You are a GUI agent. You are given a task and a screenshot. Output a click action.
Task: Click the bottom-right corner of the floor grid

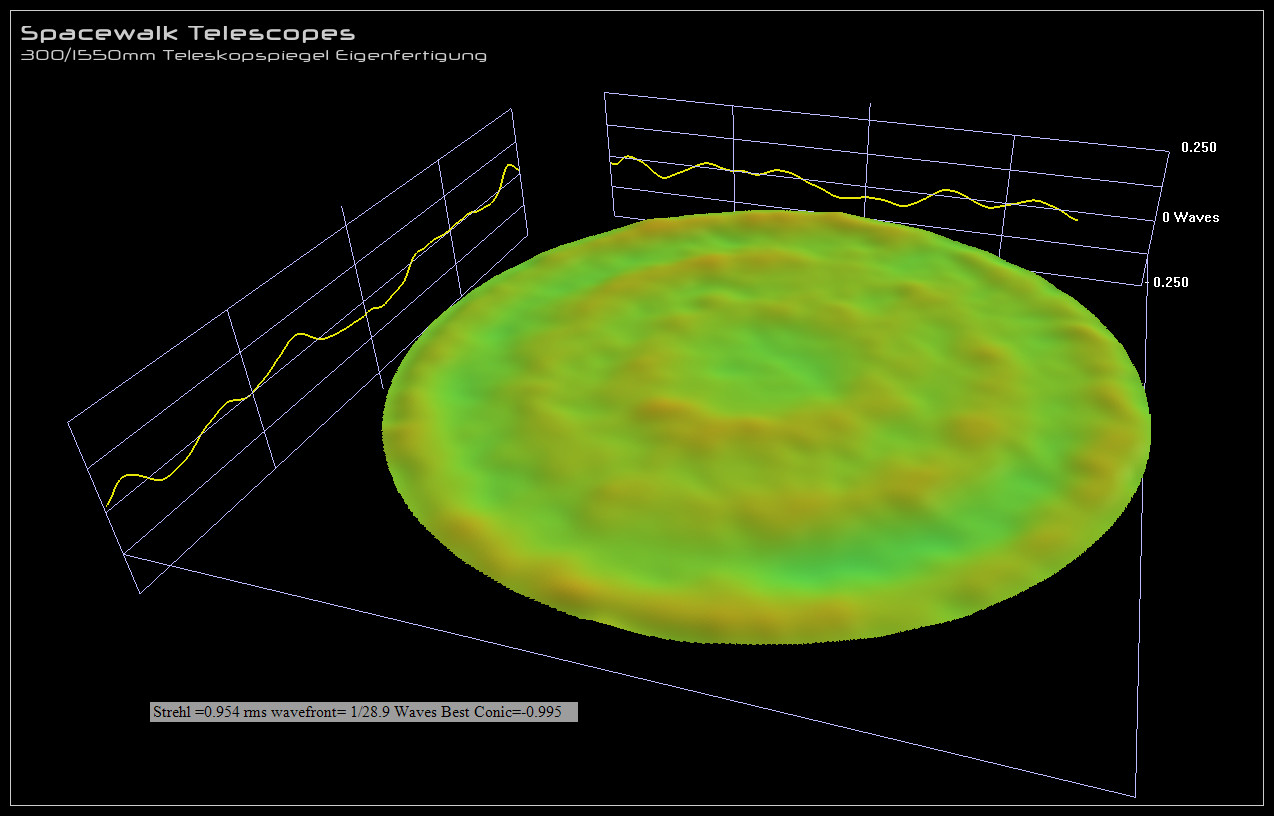(x=1135, y=797)
